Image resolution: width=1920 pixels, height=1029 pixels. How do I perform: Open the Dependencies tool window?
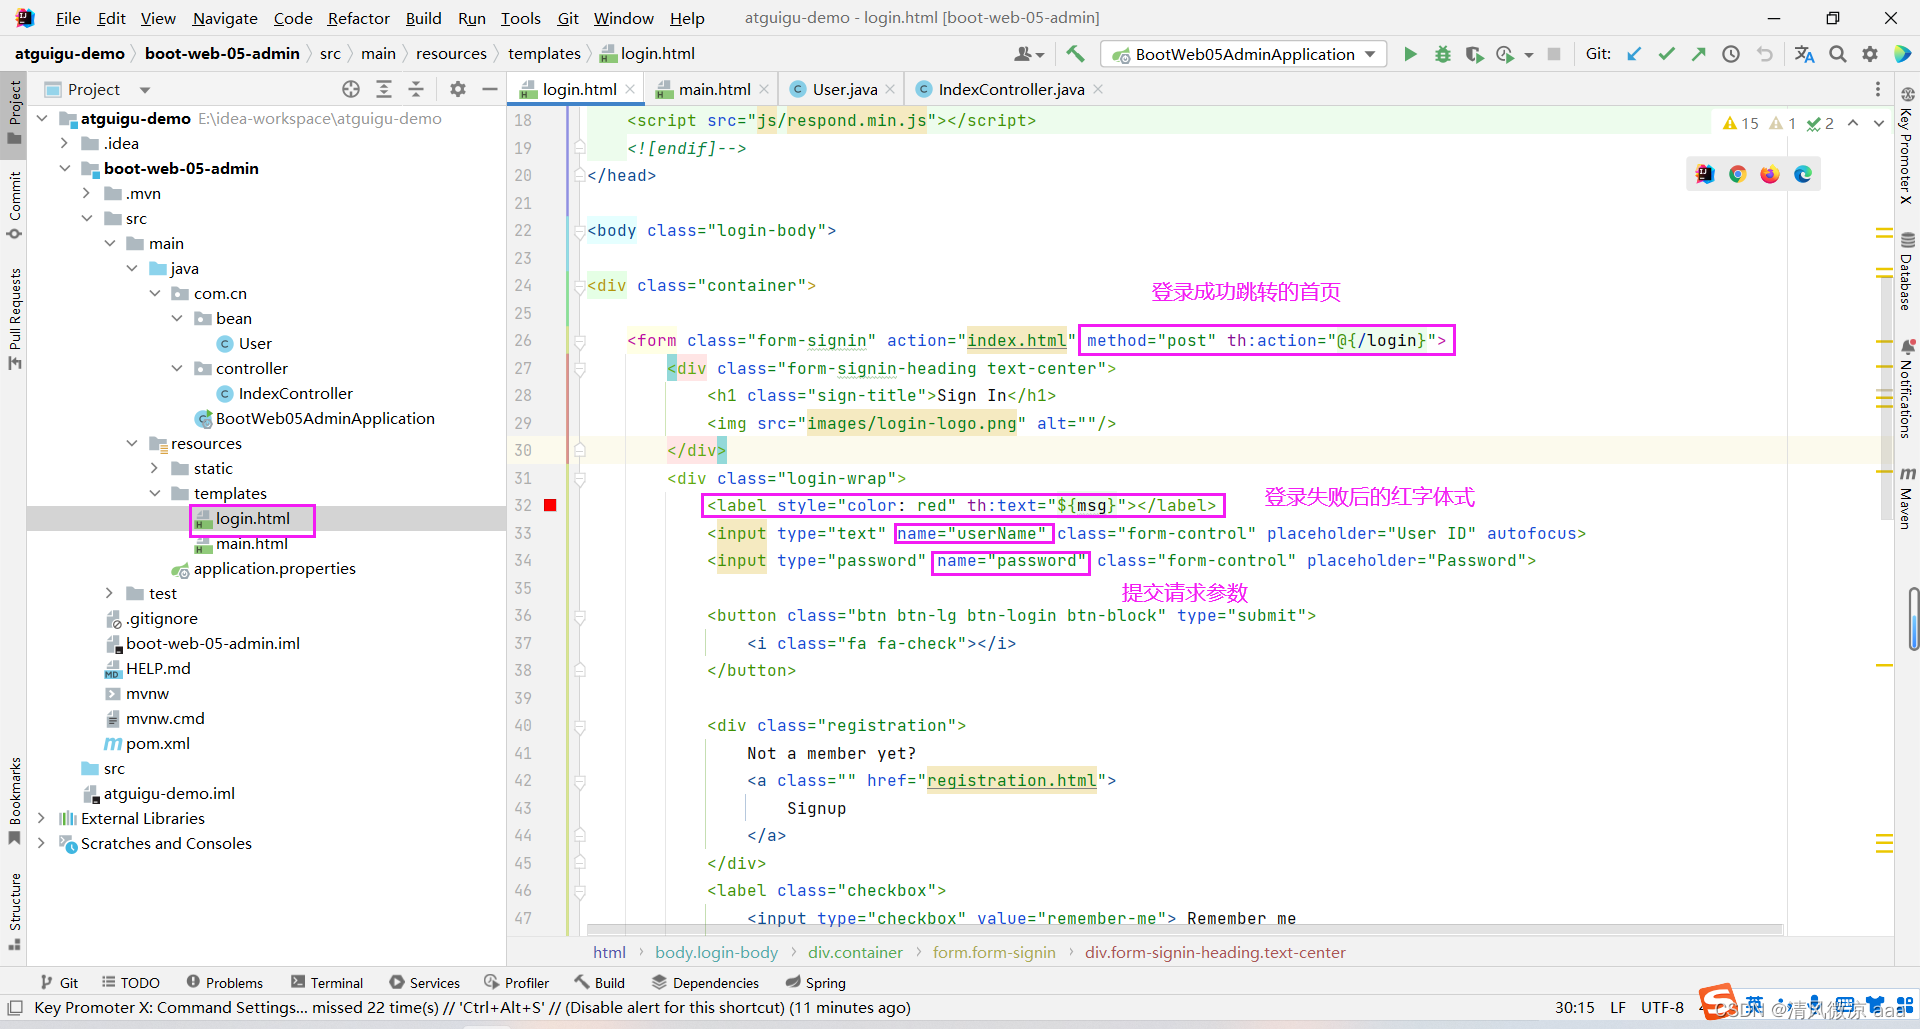[705, 982]
